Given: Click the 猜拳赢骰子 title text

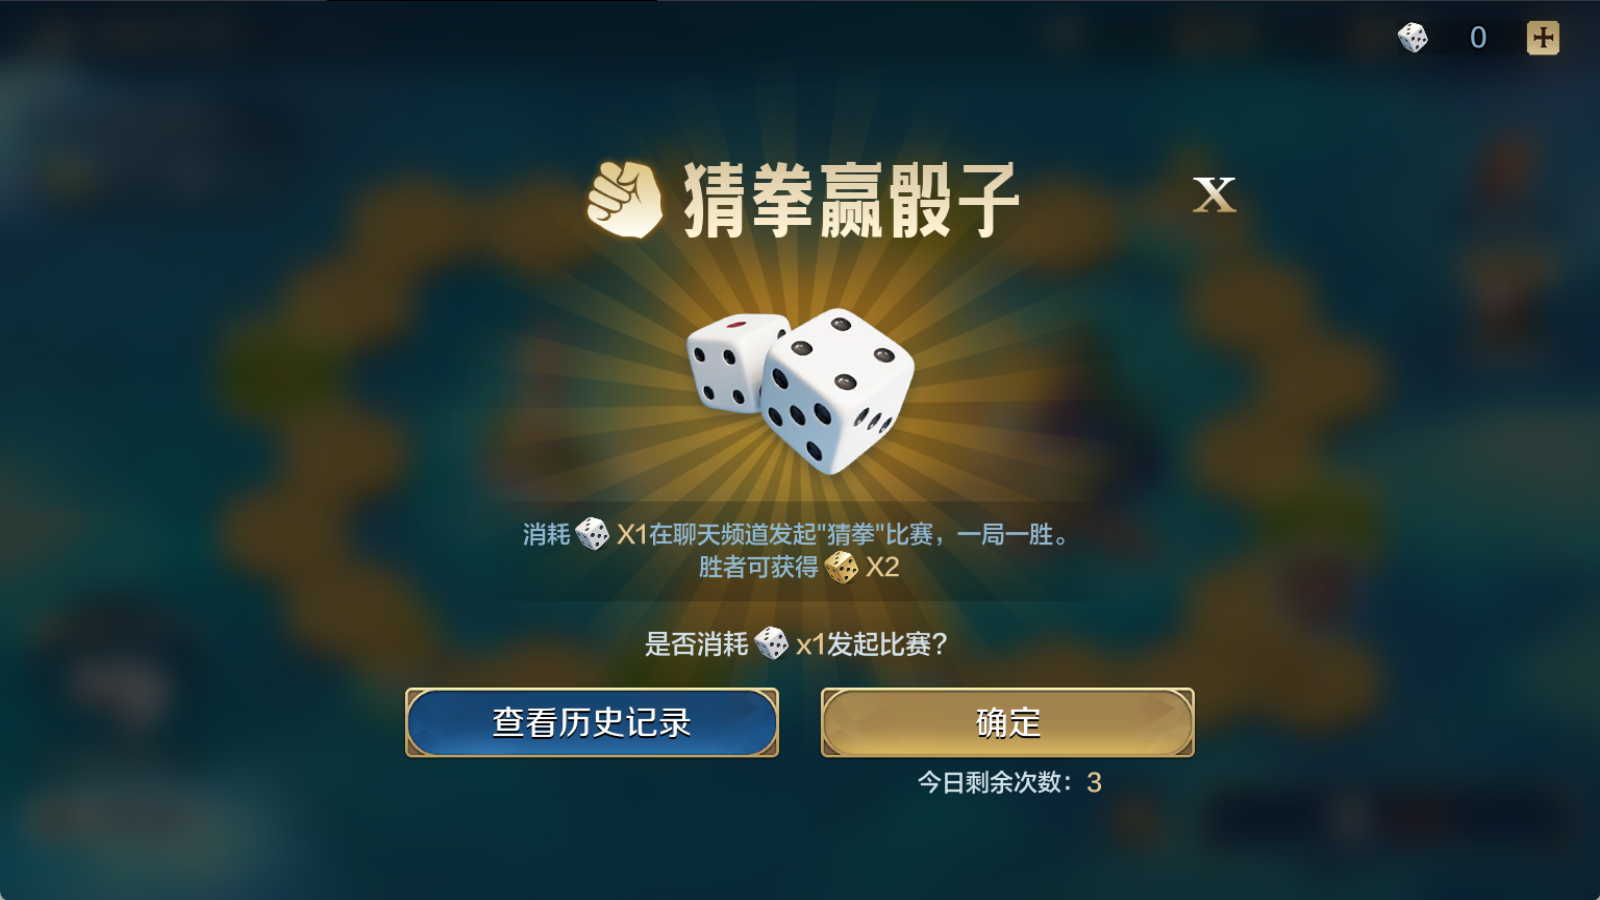Looking at the screenshot, I should (x=851, y=201).
